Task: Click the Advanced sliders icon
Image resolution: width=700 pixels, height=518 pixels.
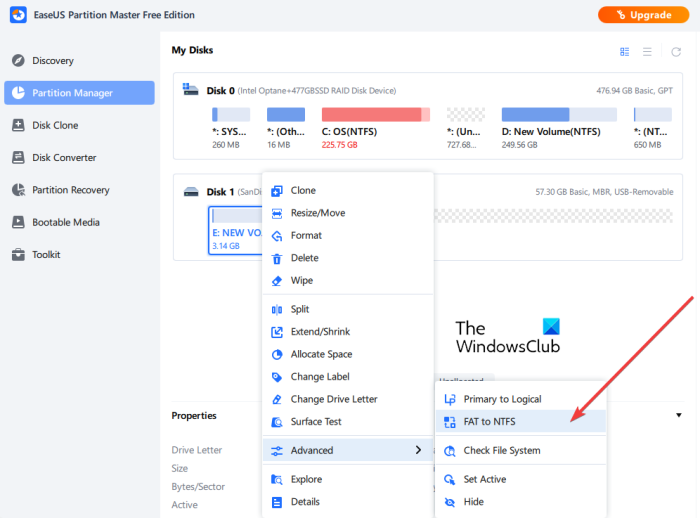Action: point(277,451)
